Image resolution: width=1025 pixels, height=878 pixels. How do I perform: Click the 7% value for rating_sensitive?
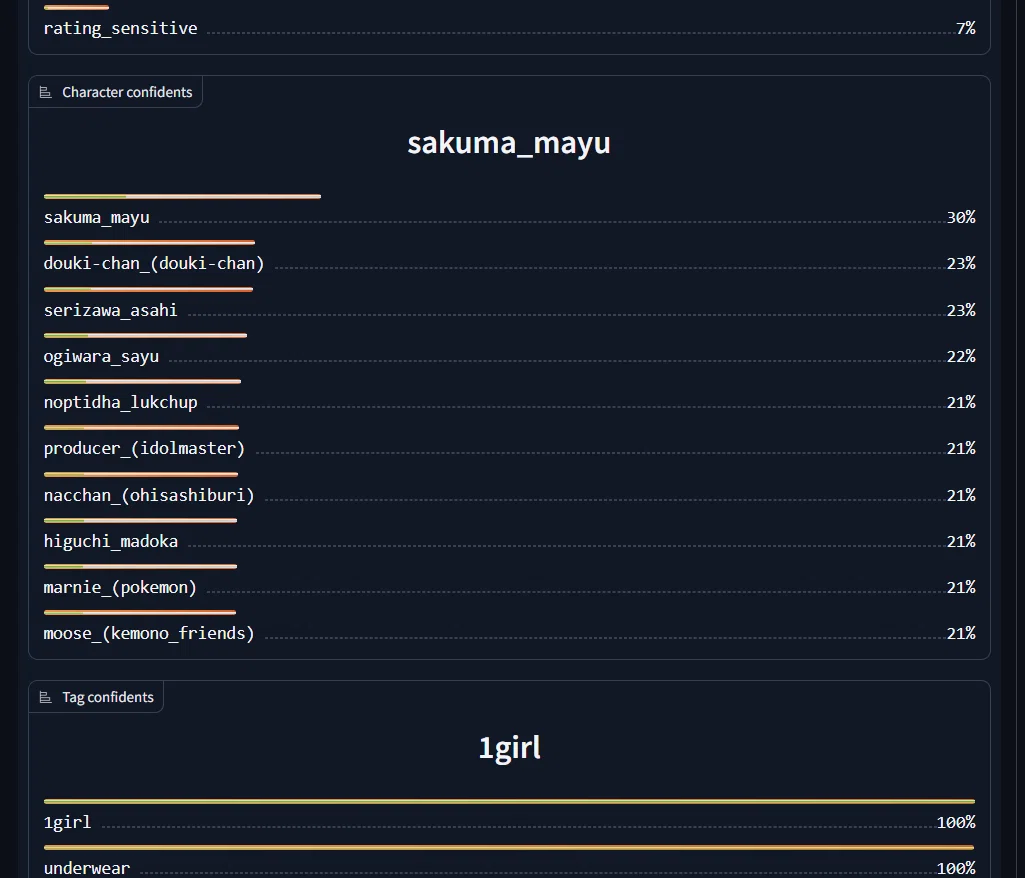point(966,28)
